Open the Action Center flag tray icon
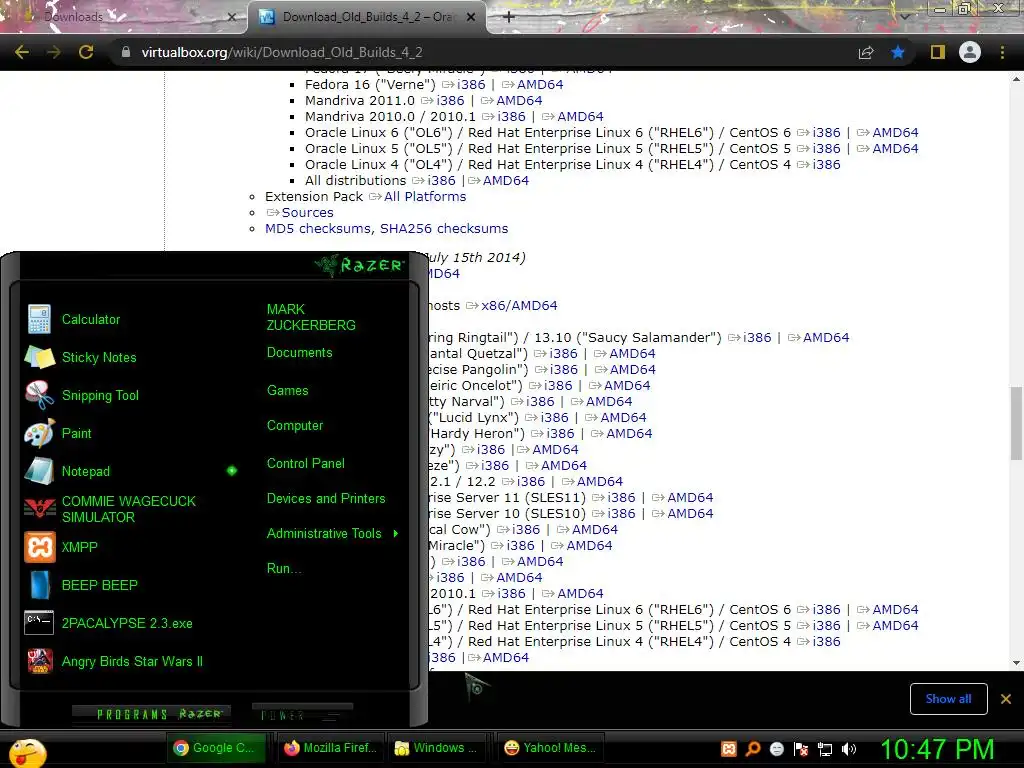The height and width of the screenshot is (768, 1024). tap(801, 748)
